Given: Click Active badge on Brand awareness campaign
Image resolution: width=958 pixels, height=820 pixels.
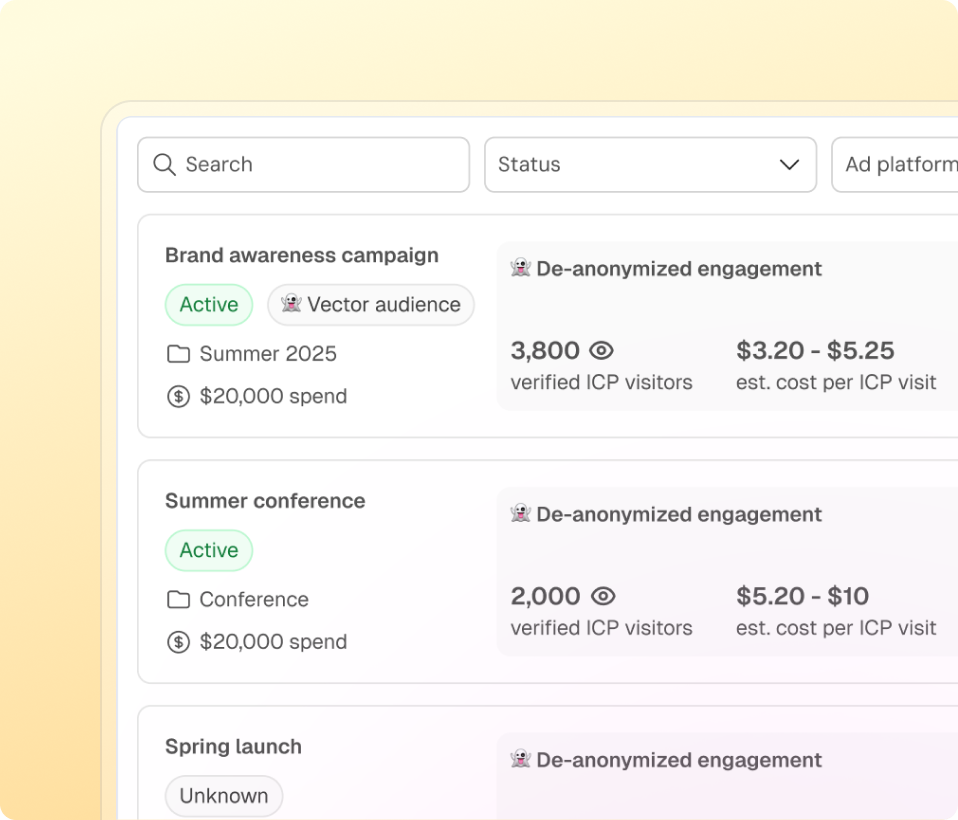Looking at the screenshot, I should coord(209,304).
